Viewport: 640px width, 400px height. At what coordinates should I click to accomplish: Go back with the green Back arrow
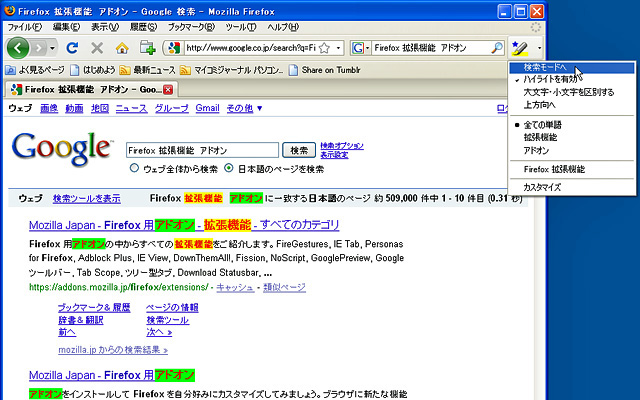tap(18, 48)
